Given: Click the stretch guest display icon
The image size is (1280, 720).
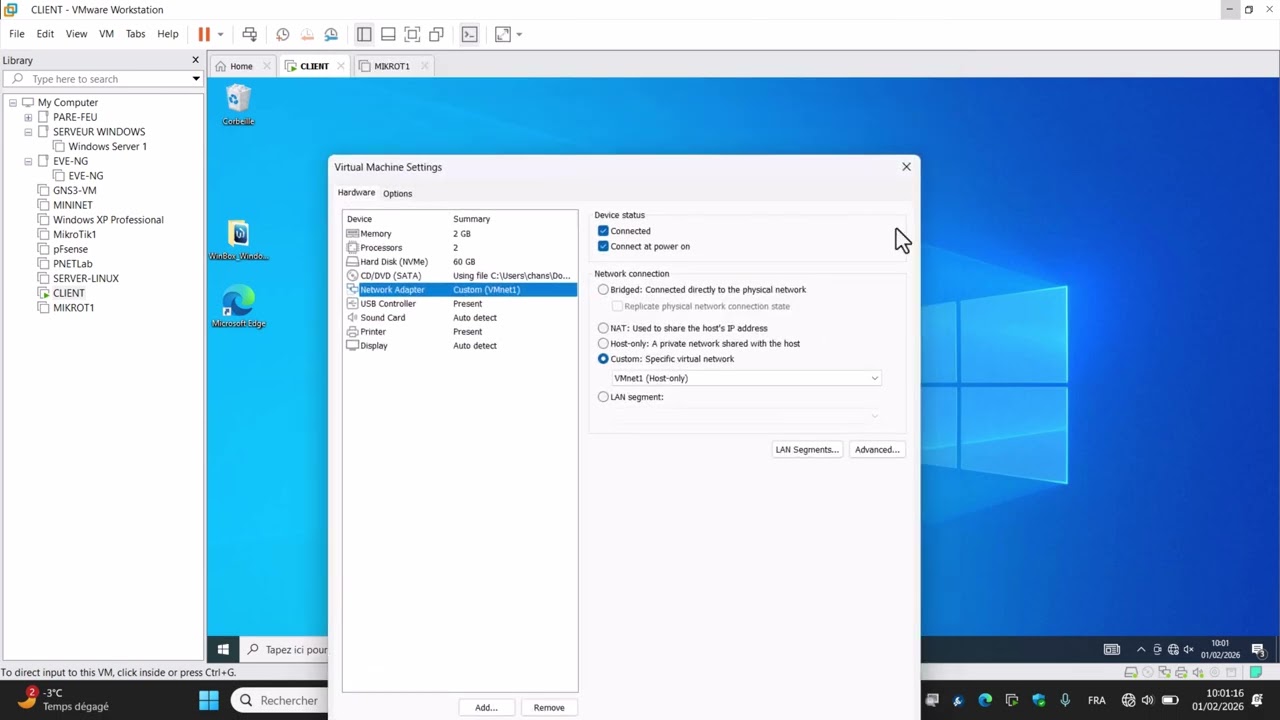Looking at the screenshot, I should click(x=503, y=34).
